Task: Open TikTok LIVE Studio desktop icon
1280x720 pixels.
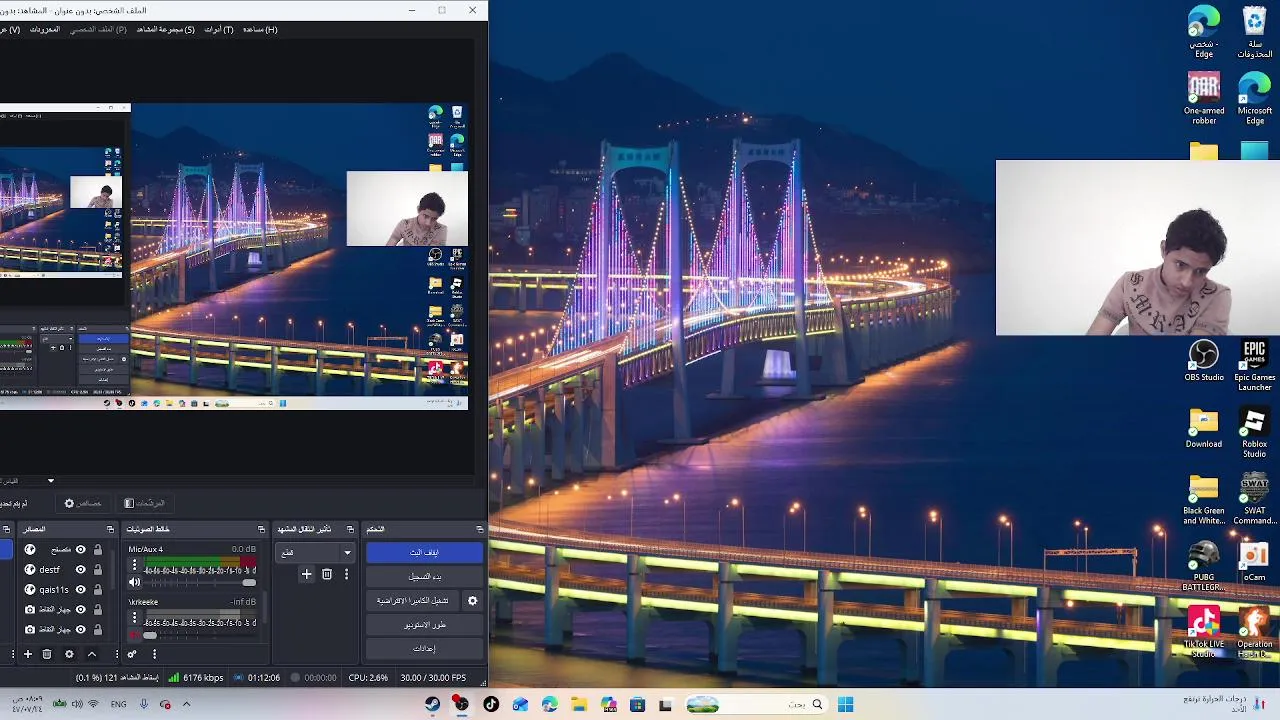Action: (1204, 633)
